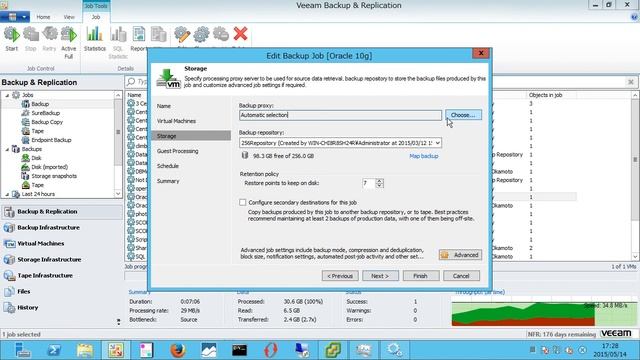Click Choose button for backup proxy
640x360 pixels.
coord(463,115)
